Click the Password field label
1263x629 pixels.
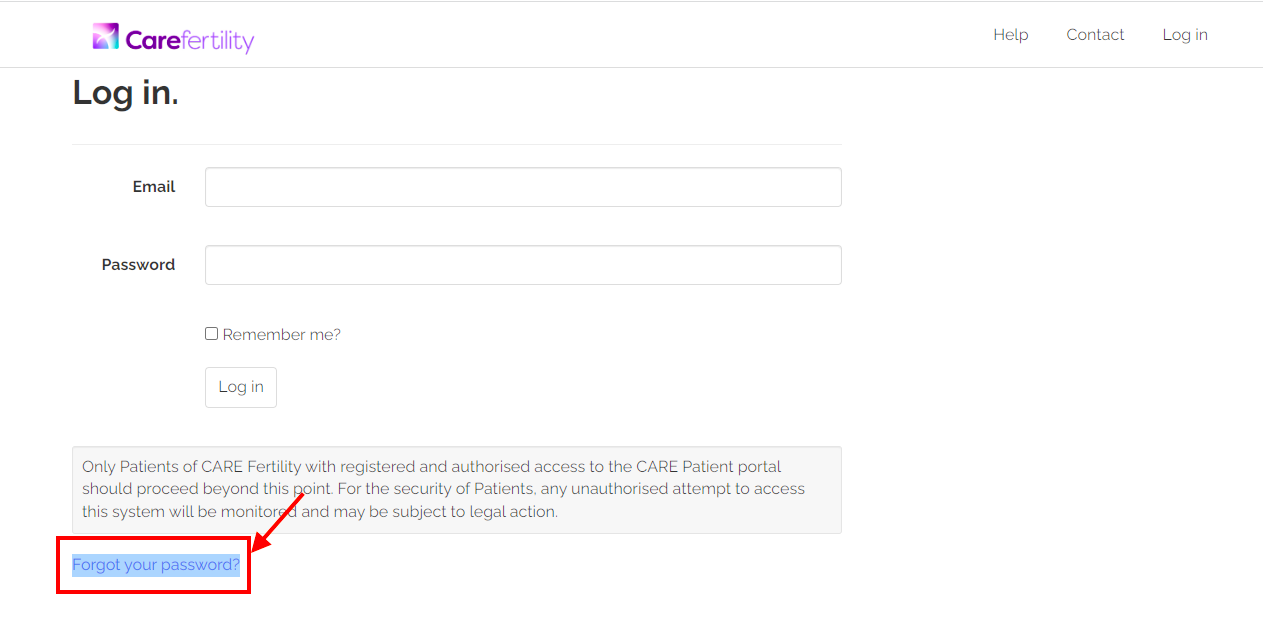point(138,265)
